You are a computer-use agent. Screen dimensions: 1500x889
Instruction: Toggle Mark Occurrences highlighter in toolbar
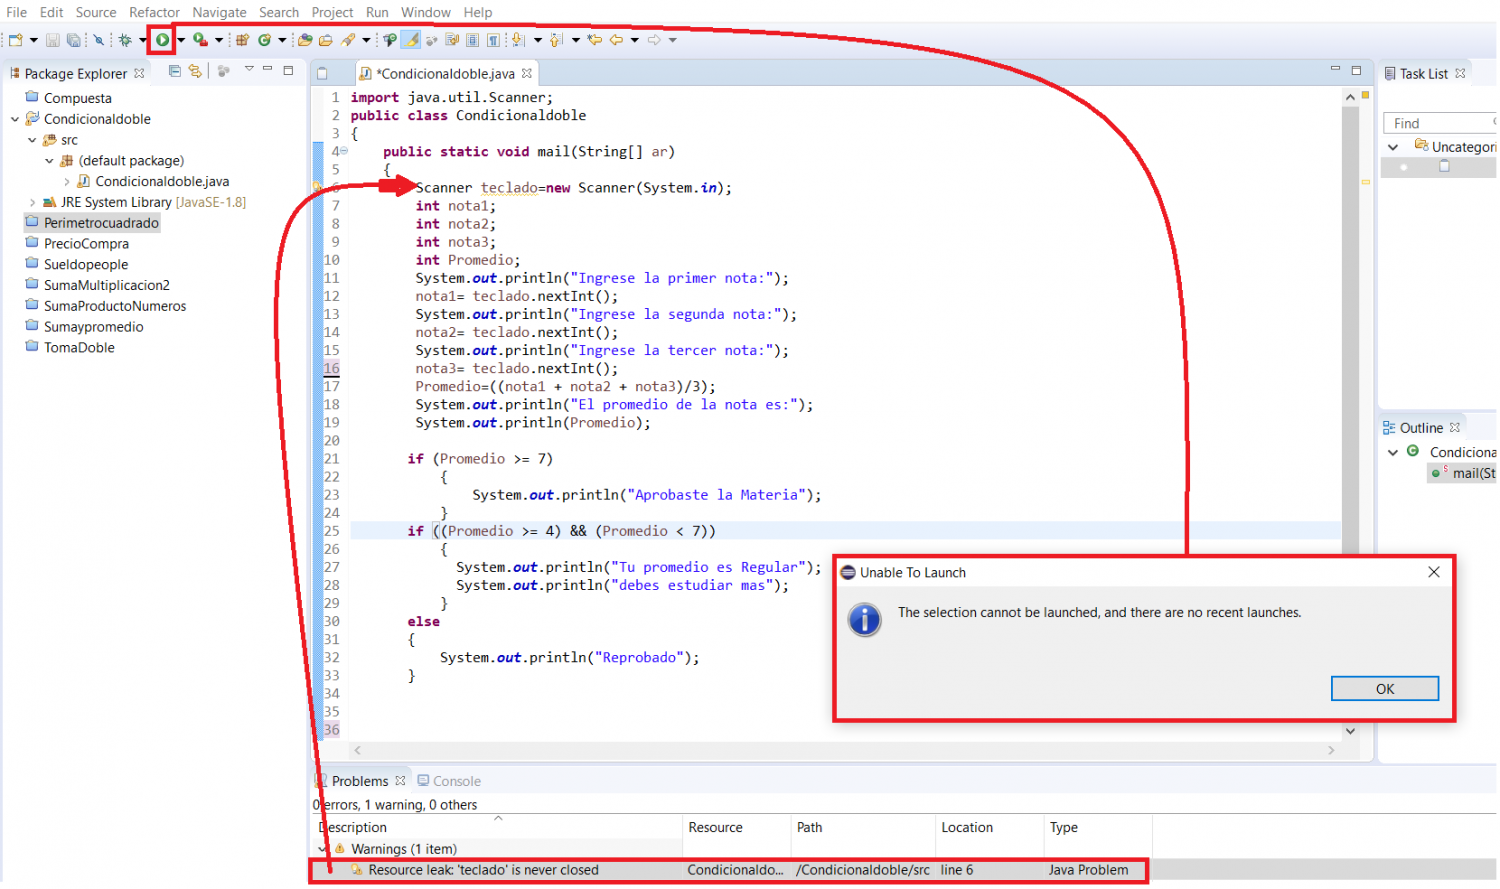(x=411, y=40)
